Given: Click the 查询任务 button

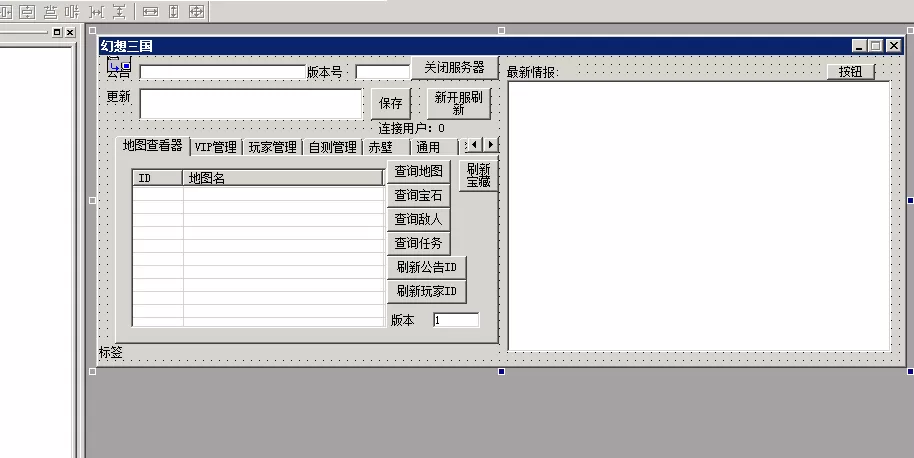Looking at the screenshot, I should (419, 243).
